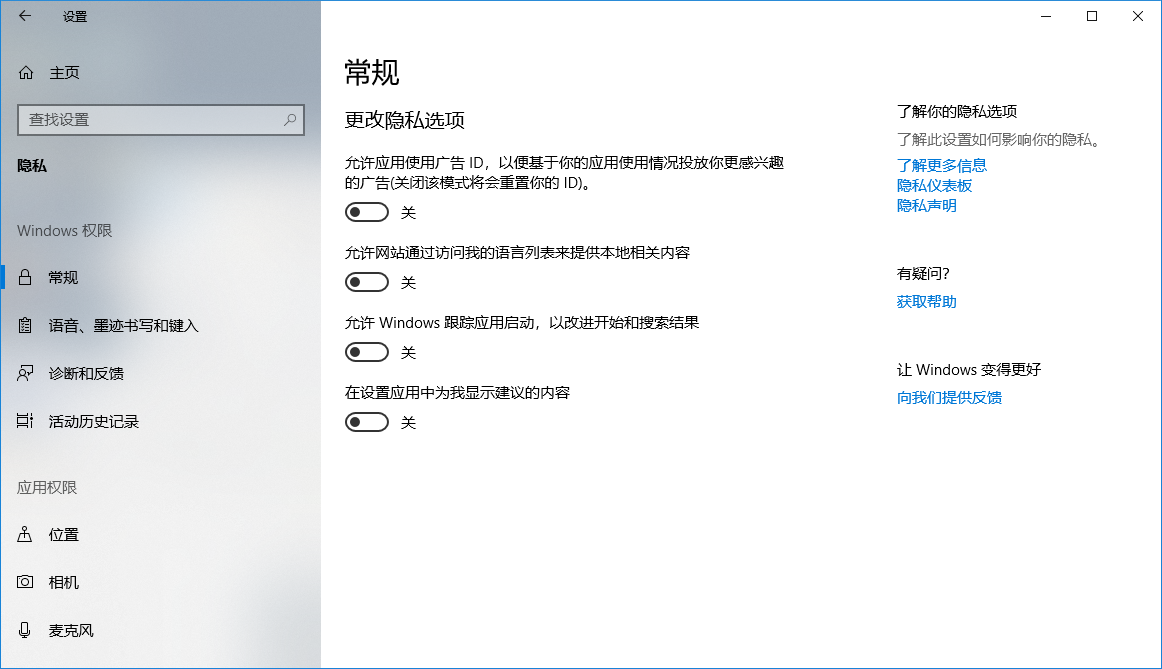The height and width of the screenshot is (669, 1162).
Task: Toggle the advertising ID switch
Action: [x=367, y=212]
